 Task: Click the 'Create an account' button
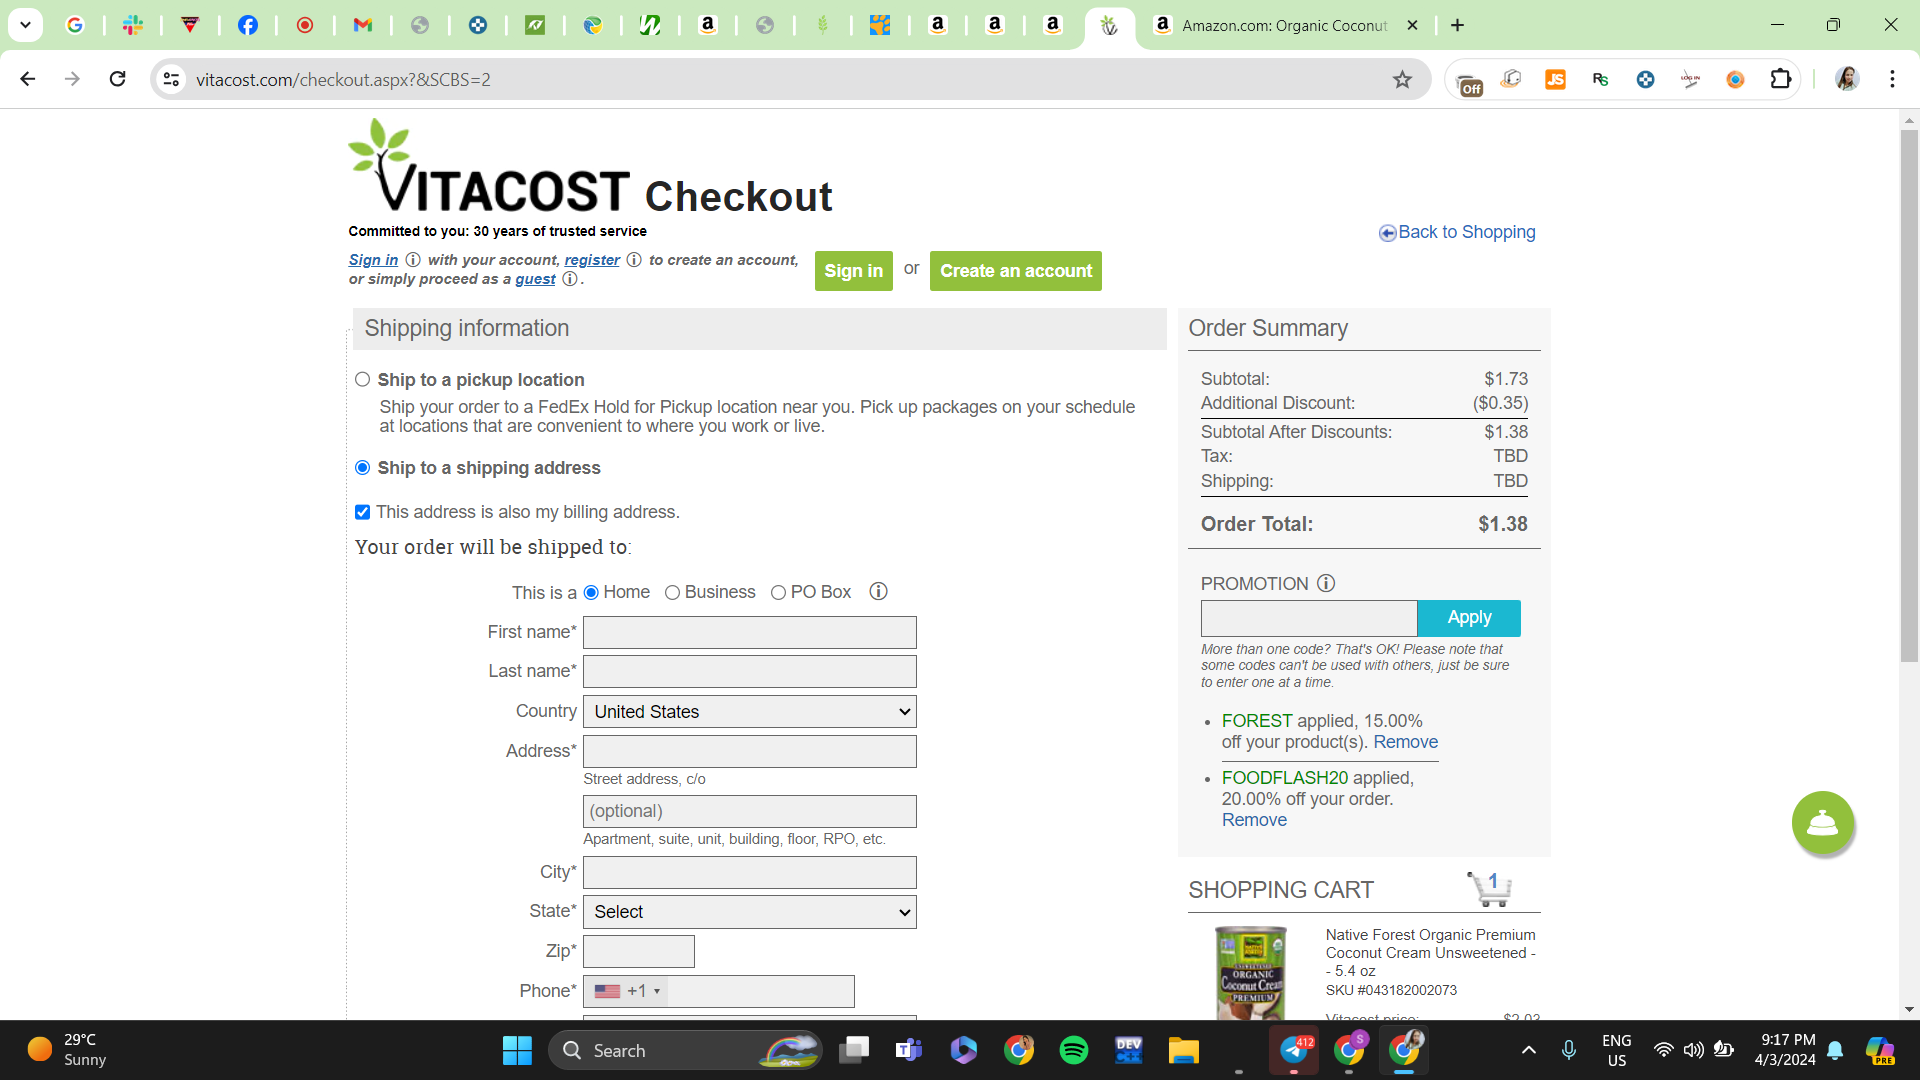click(1016, 271)
